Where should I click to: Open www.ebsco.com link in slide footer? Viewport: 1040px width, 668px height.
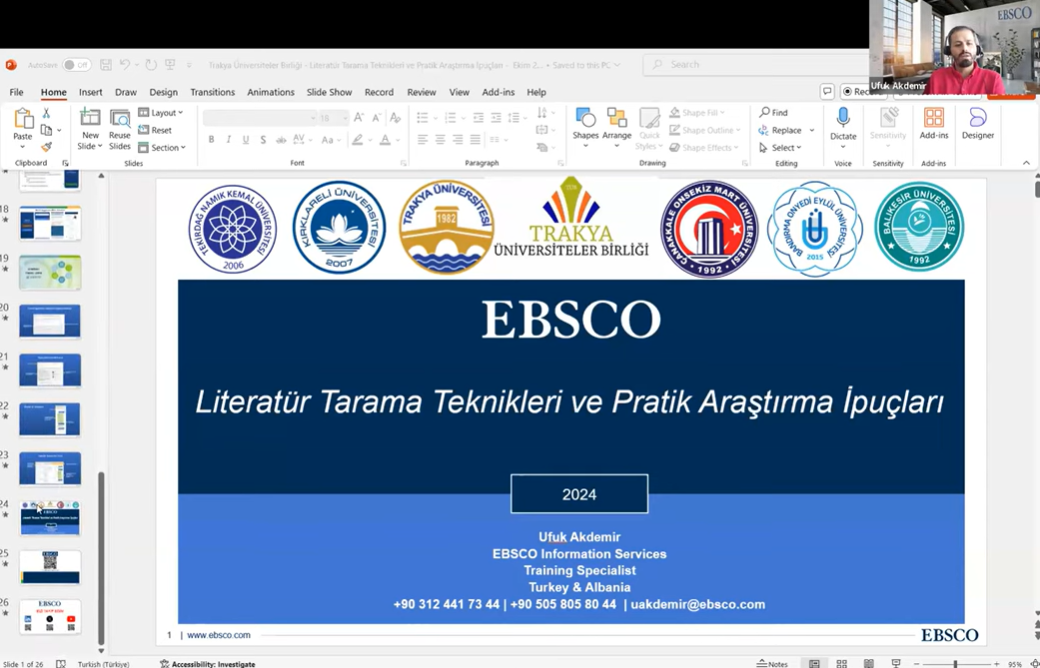point(219,635)
